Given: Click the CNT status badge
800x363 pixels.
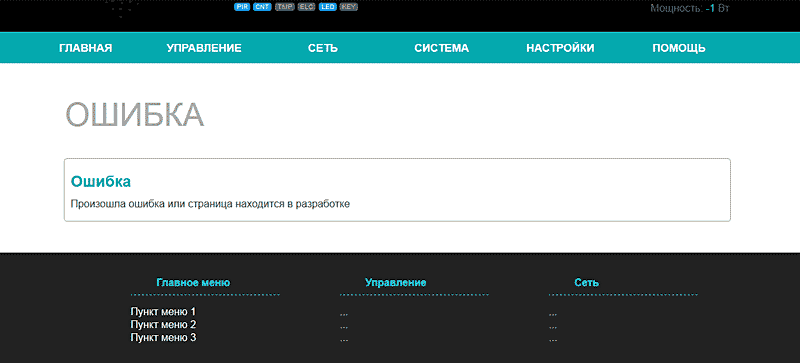Looking at the screenshot, I should pos(262,7).
